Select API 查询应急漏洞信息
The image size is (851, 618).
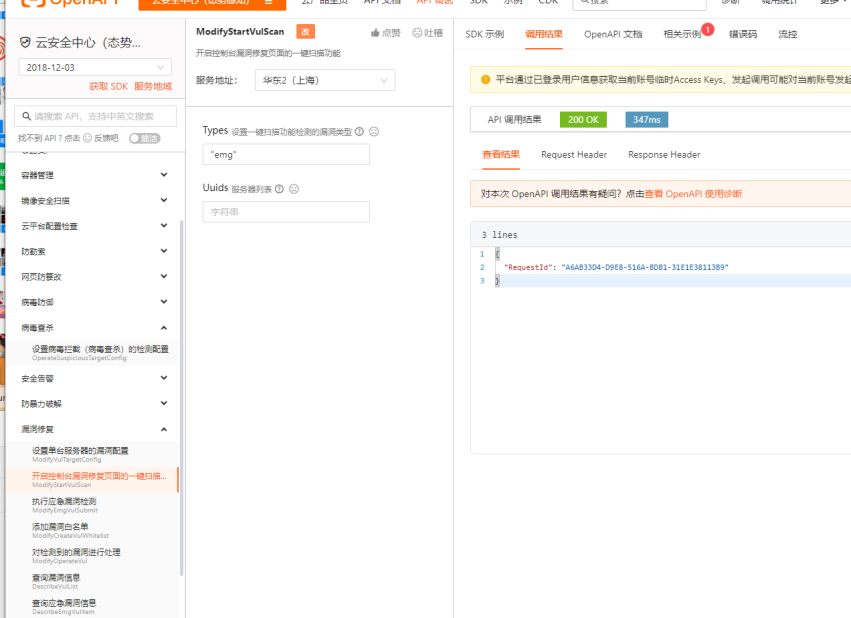[x=92, y=607]
